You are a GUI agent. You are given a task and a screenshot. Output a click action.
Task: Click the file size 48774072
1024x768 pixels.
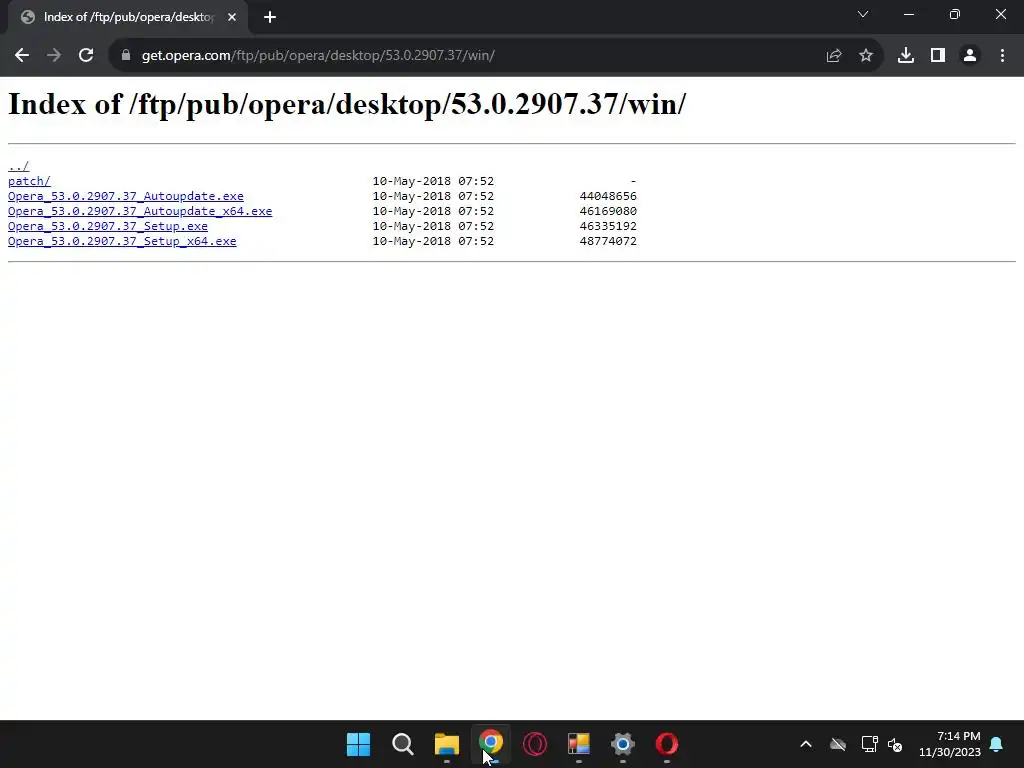click(608, 241)
